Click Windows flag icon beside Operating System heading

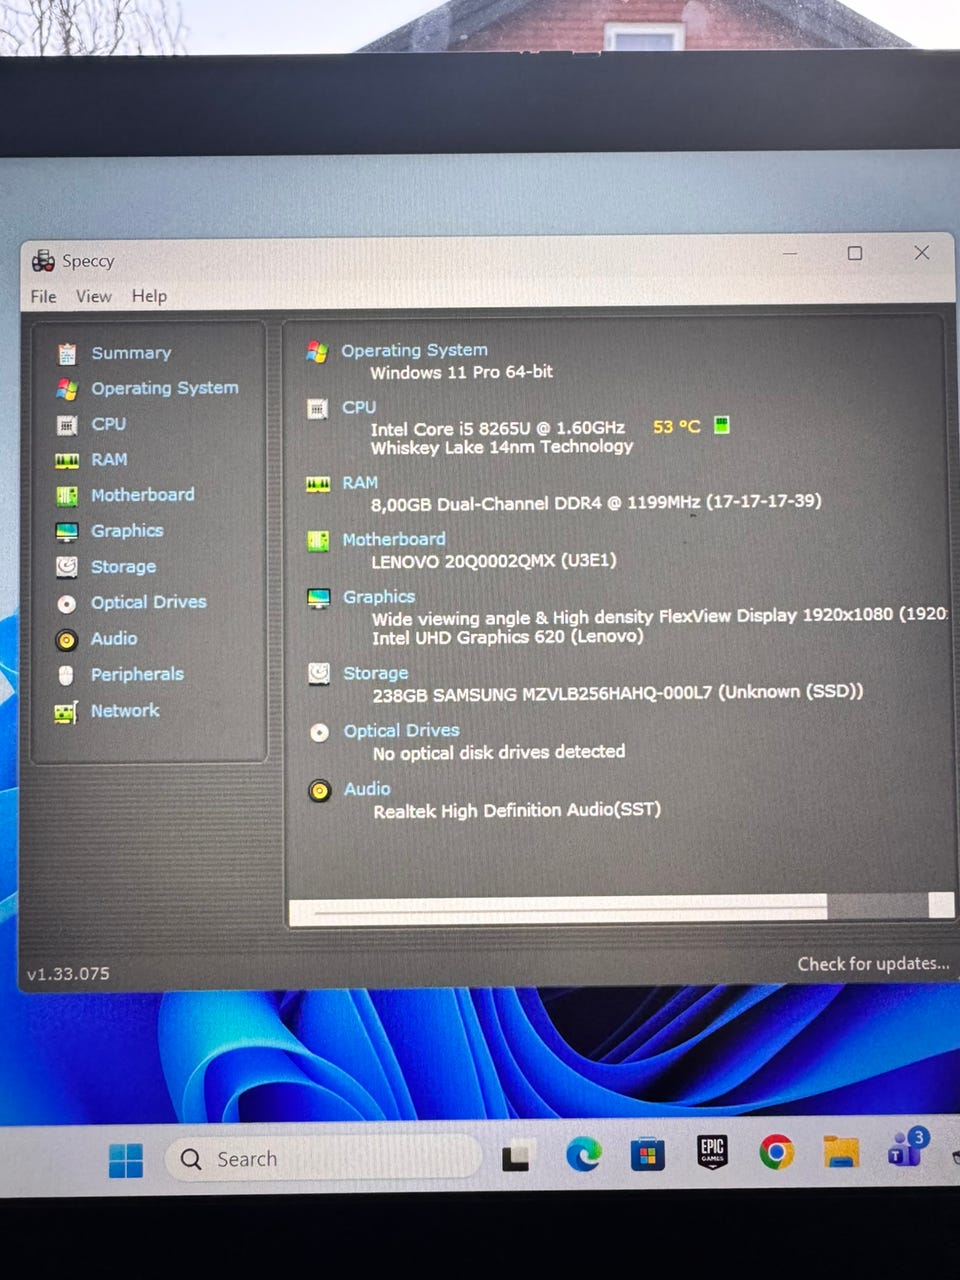coord(317,351)
